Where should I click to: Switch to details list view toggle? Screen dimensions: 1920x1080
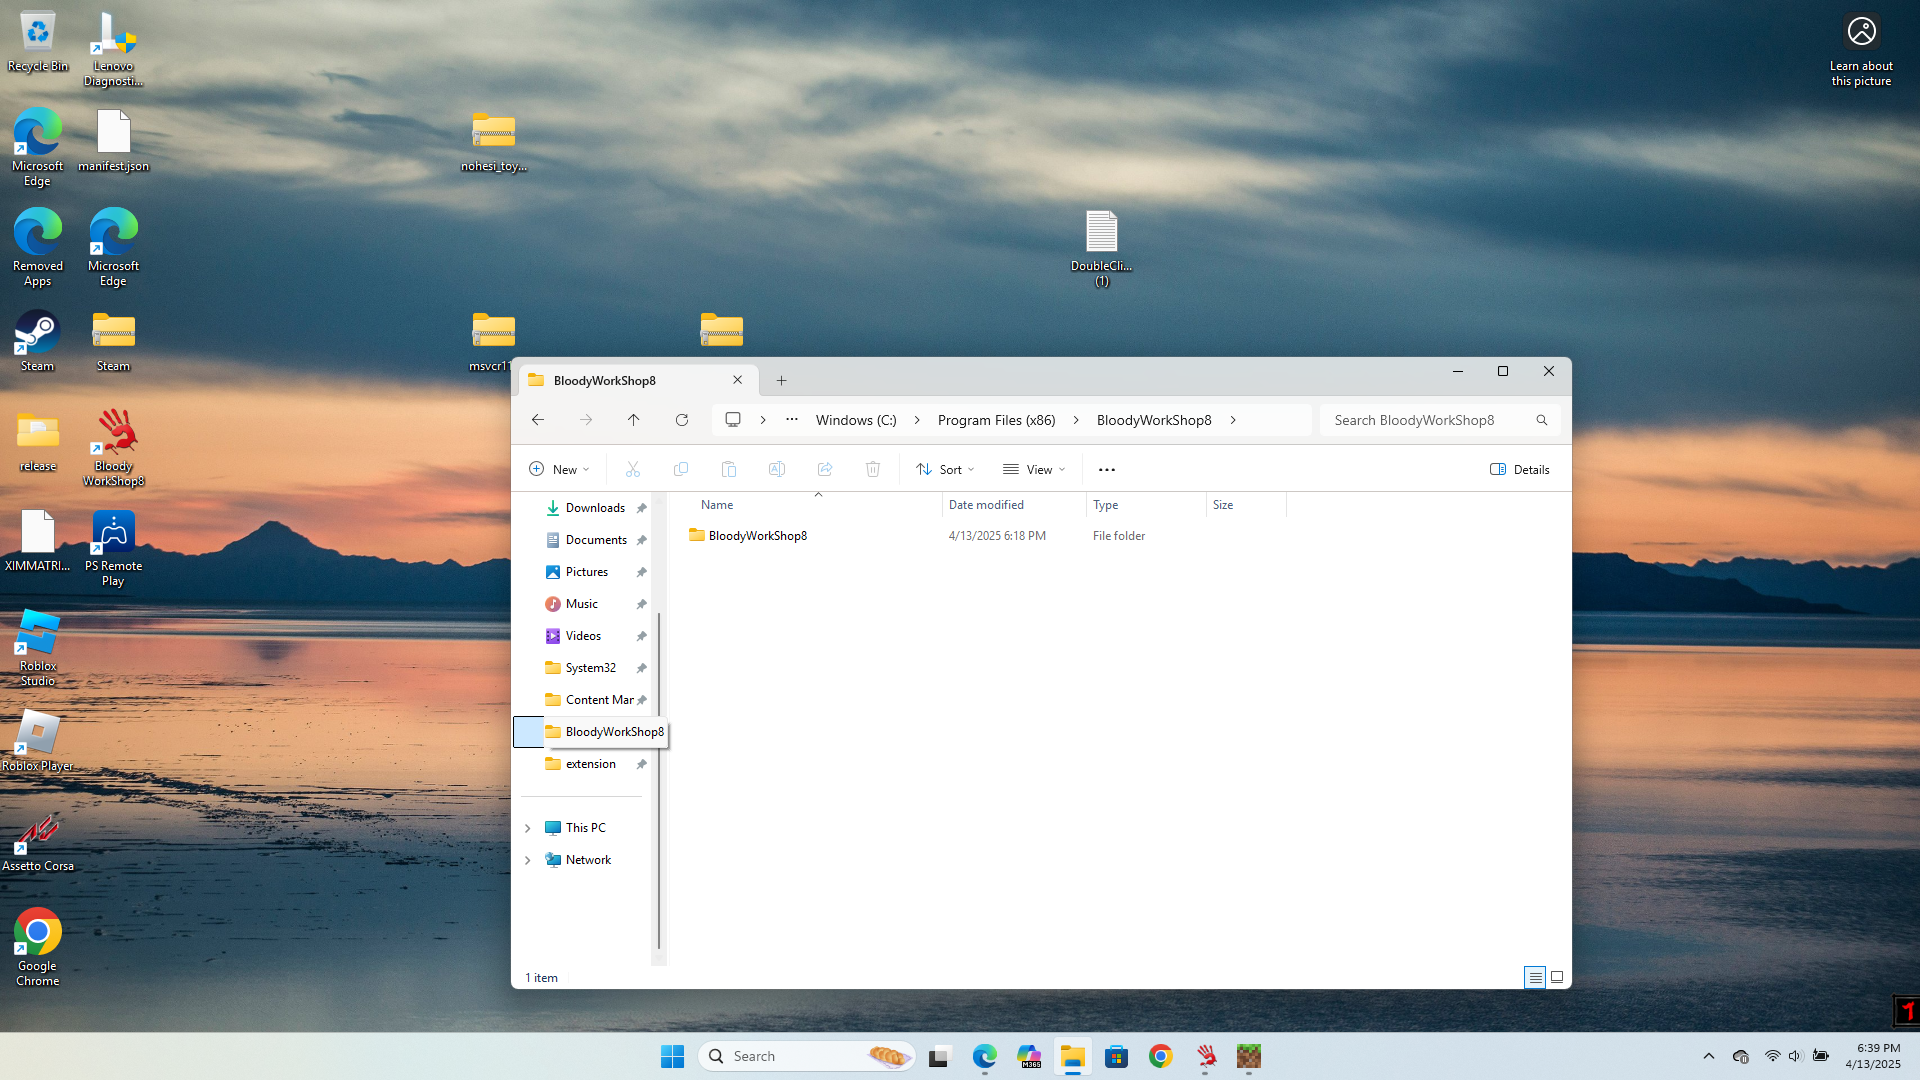1535,977
